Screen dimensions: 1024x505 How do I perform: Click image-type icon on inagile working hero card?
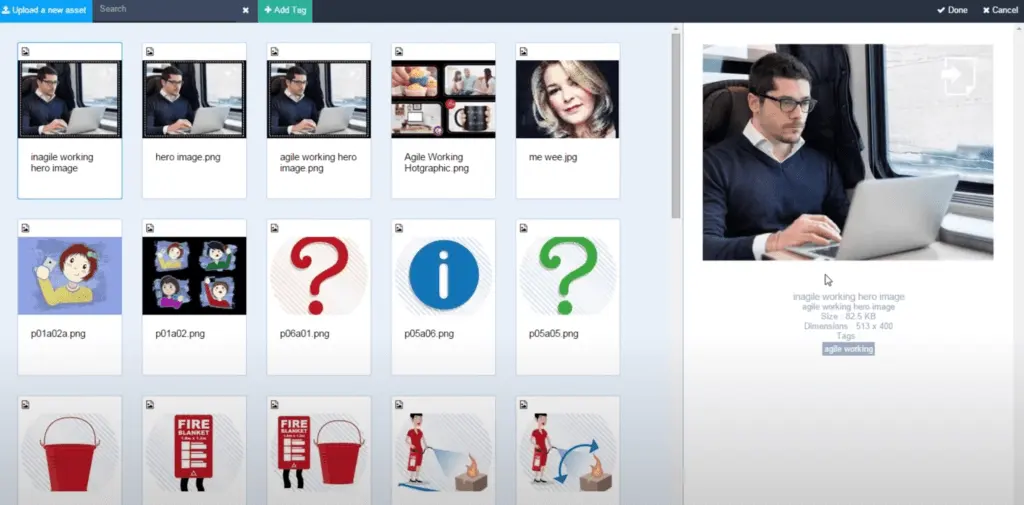(25, 52)
